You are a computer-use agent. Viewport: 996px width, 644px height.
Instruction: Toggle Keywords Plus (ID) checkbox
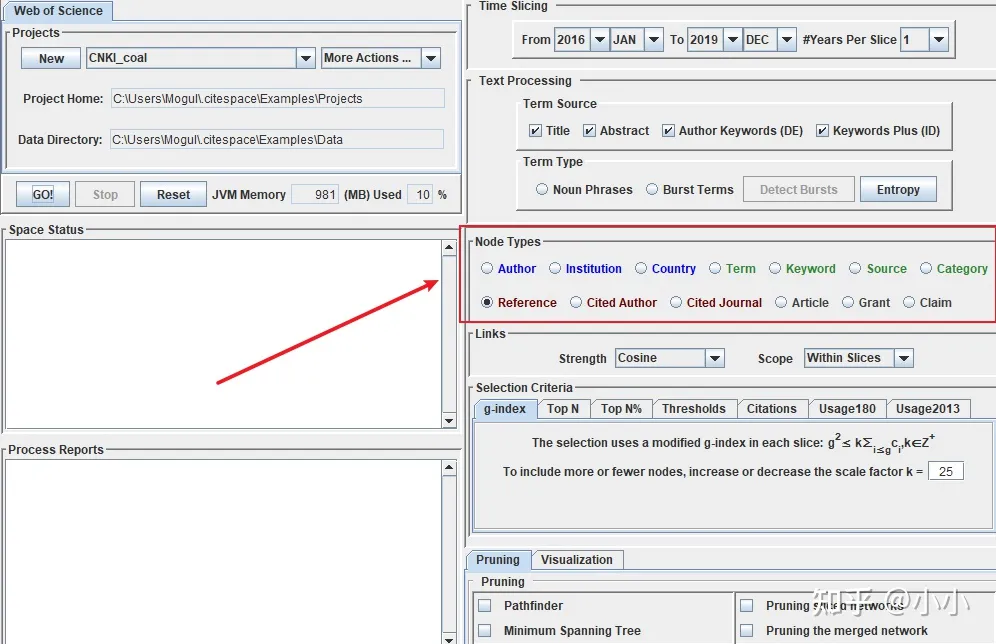click(822, 130)
